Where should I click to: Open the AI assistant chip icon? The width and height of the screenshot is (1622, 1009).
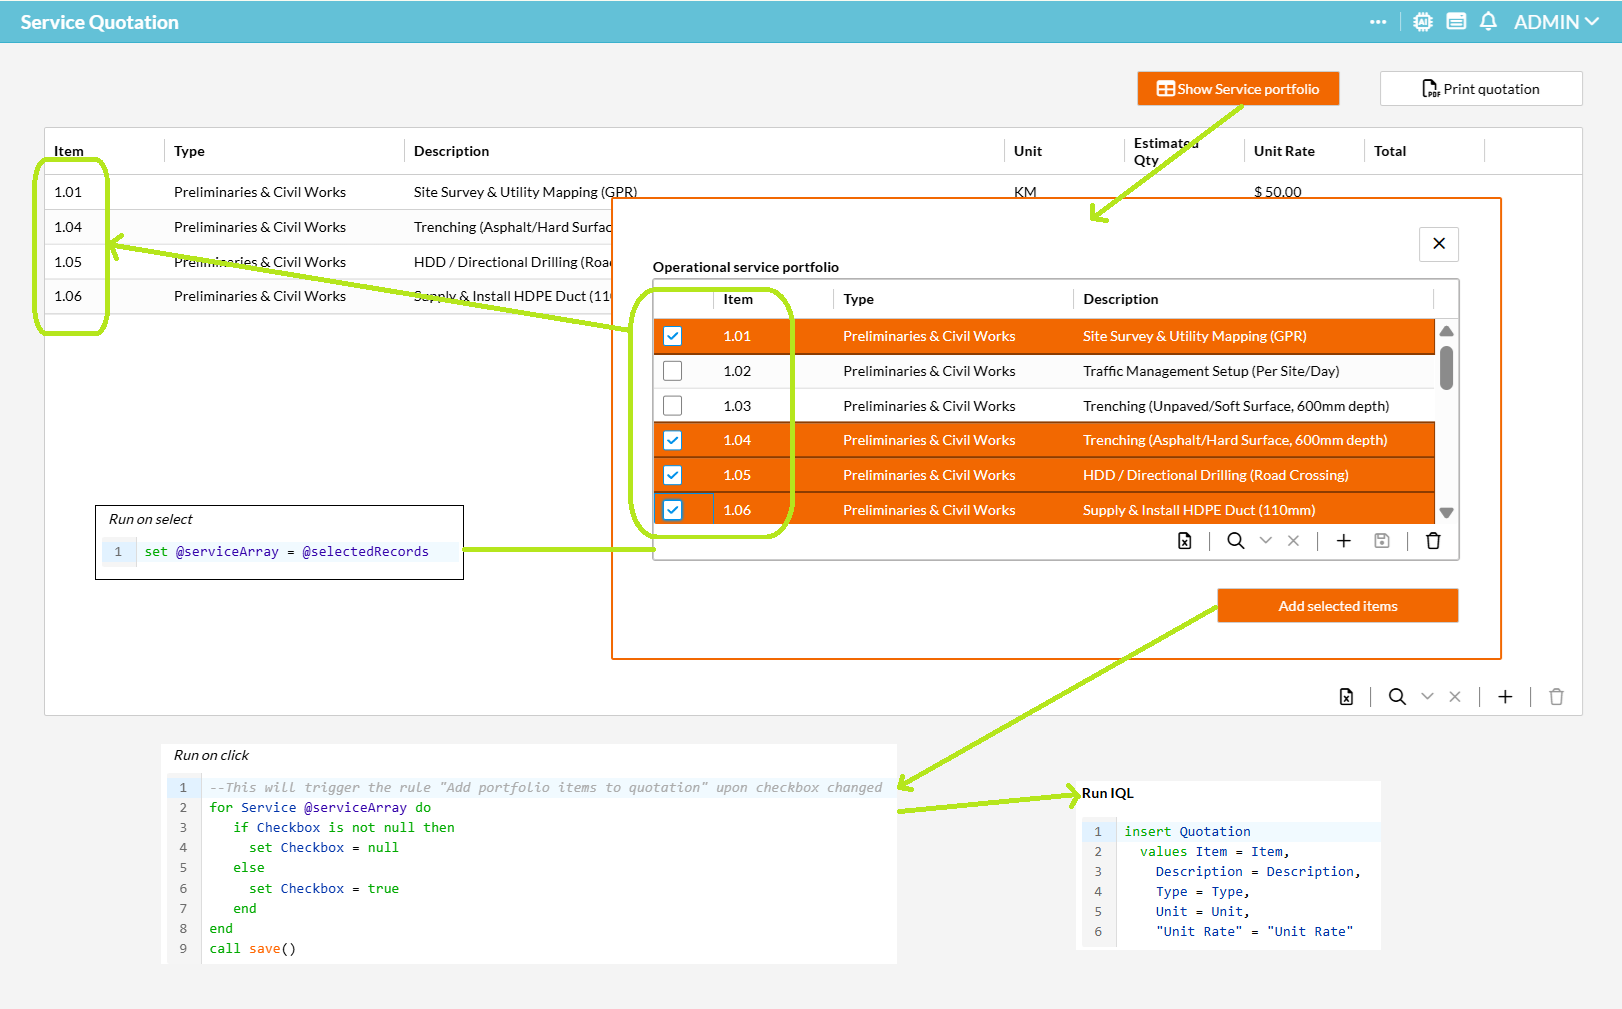click(1423, 22)
